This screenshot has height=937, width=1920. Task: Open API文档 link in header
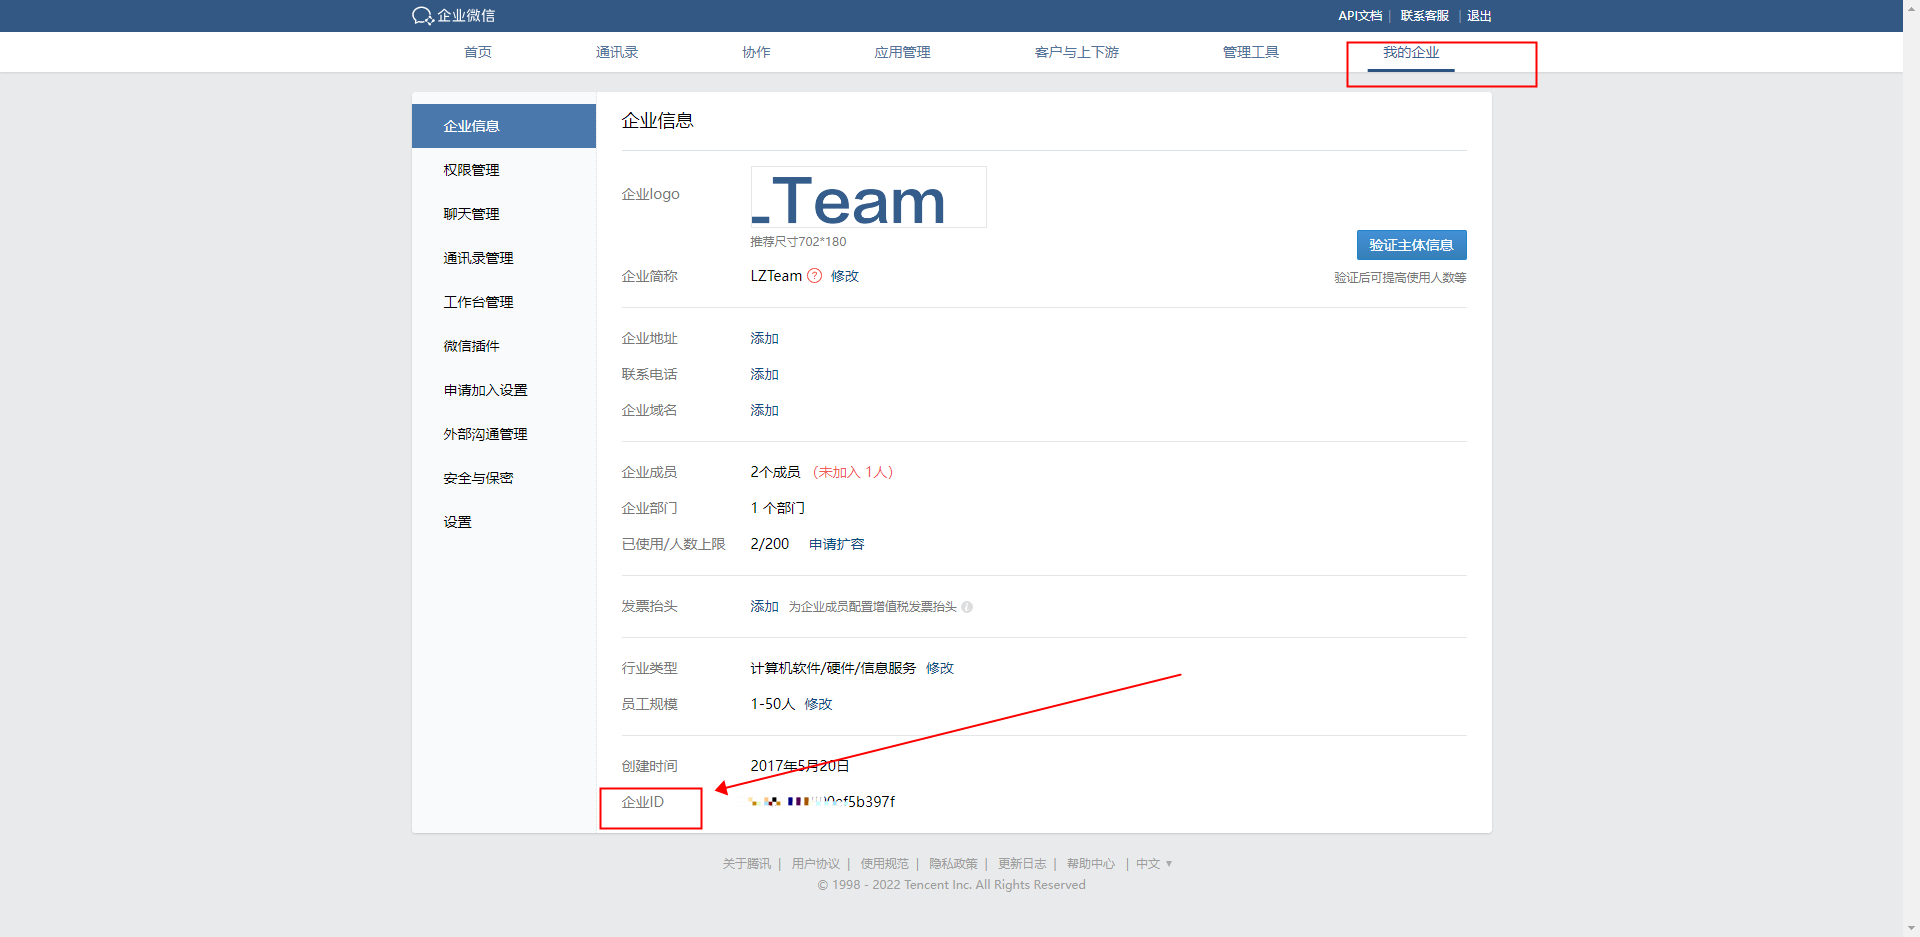pyautogui.click(x=1360, y=16)
